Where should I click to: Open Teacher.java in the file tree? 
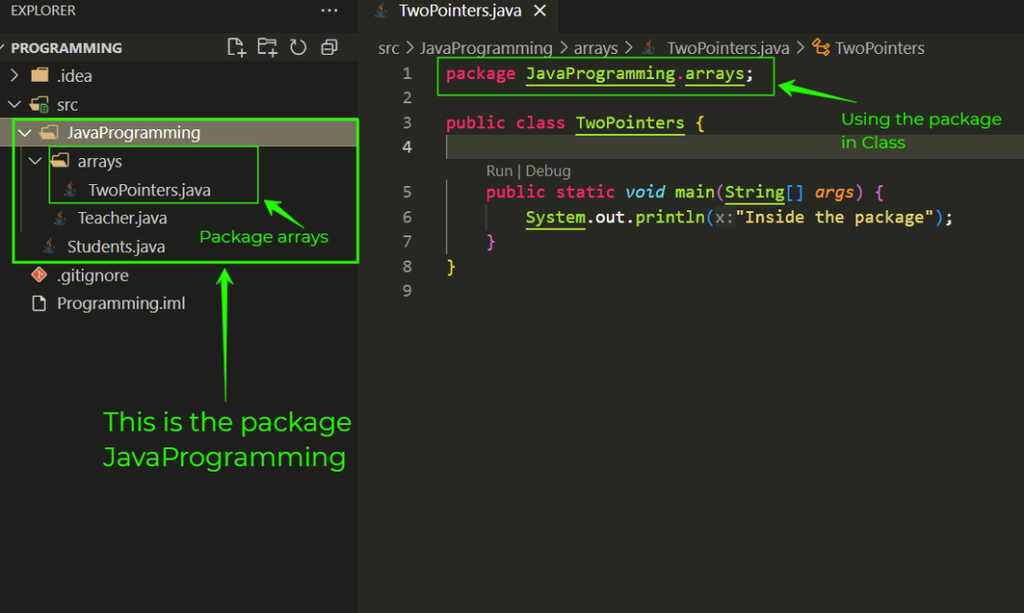tap(122, 218)
